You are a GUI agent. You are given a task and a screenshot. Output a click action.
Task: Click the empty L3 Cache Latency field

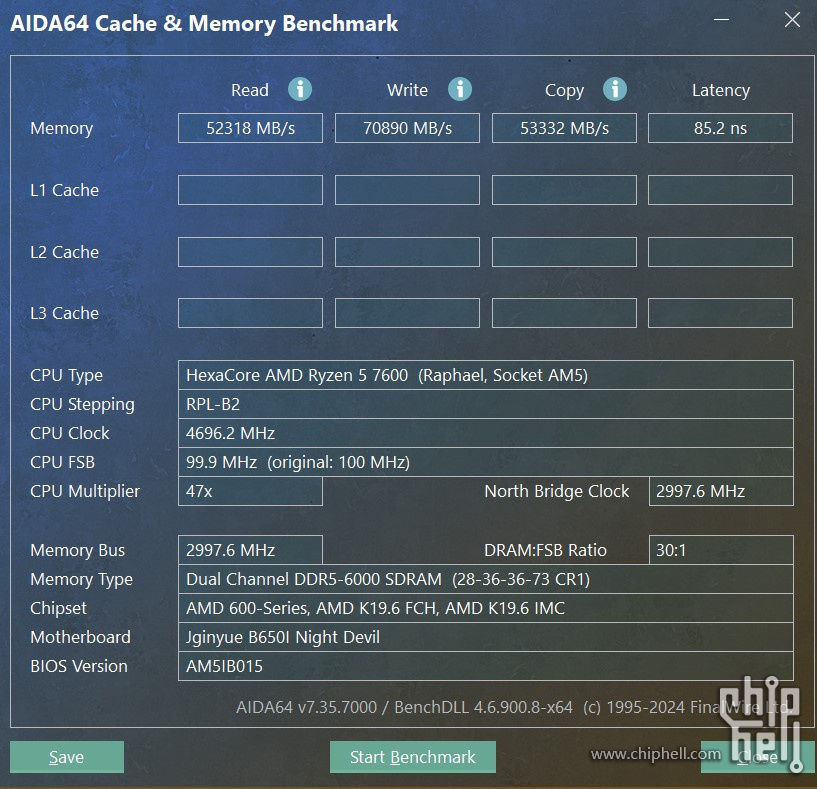[721, 313]
